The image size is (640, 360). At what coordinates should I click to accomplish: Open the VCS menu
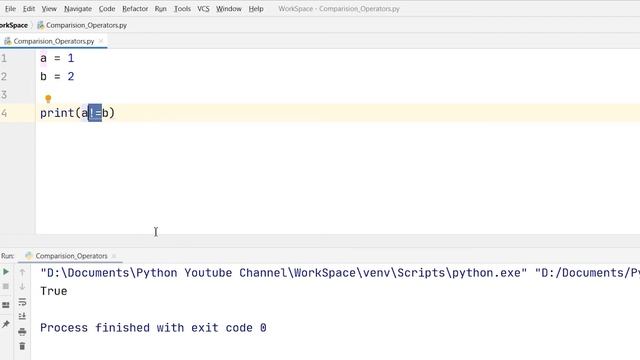(203, 9)
